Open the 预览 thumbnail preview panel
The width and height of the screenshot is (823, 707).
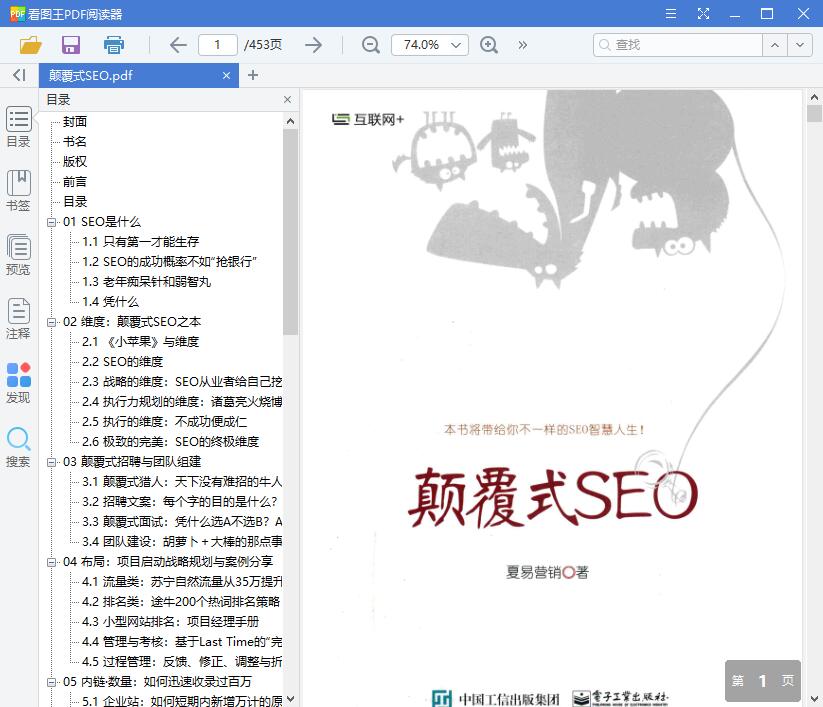(17, 253)
